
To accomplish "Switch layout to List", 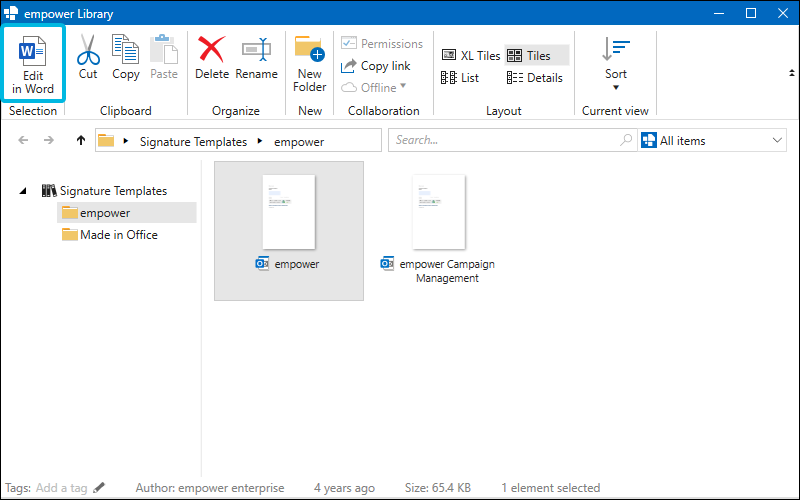I will [460, 78].
